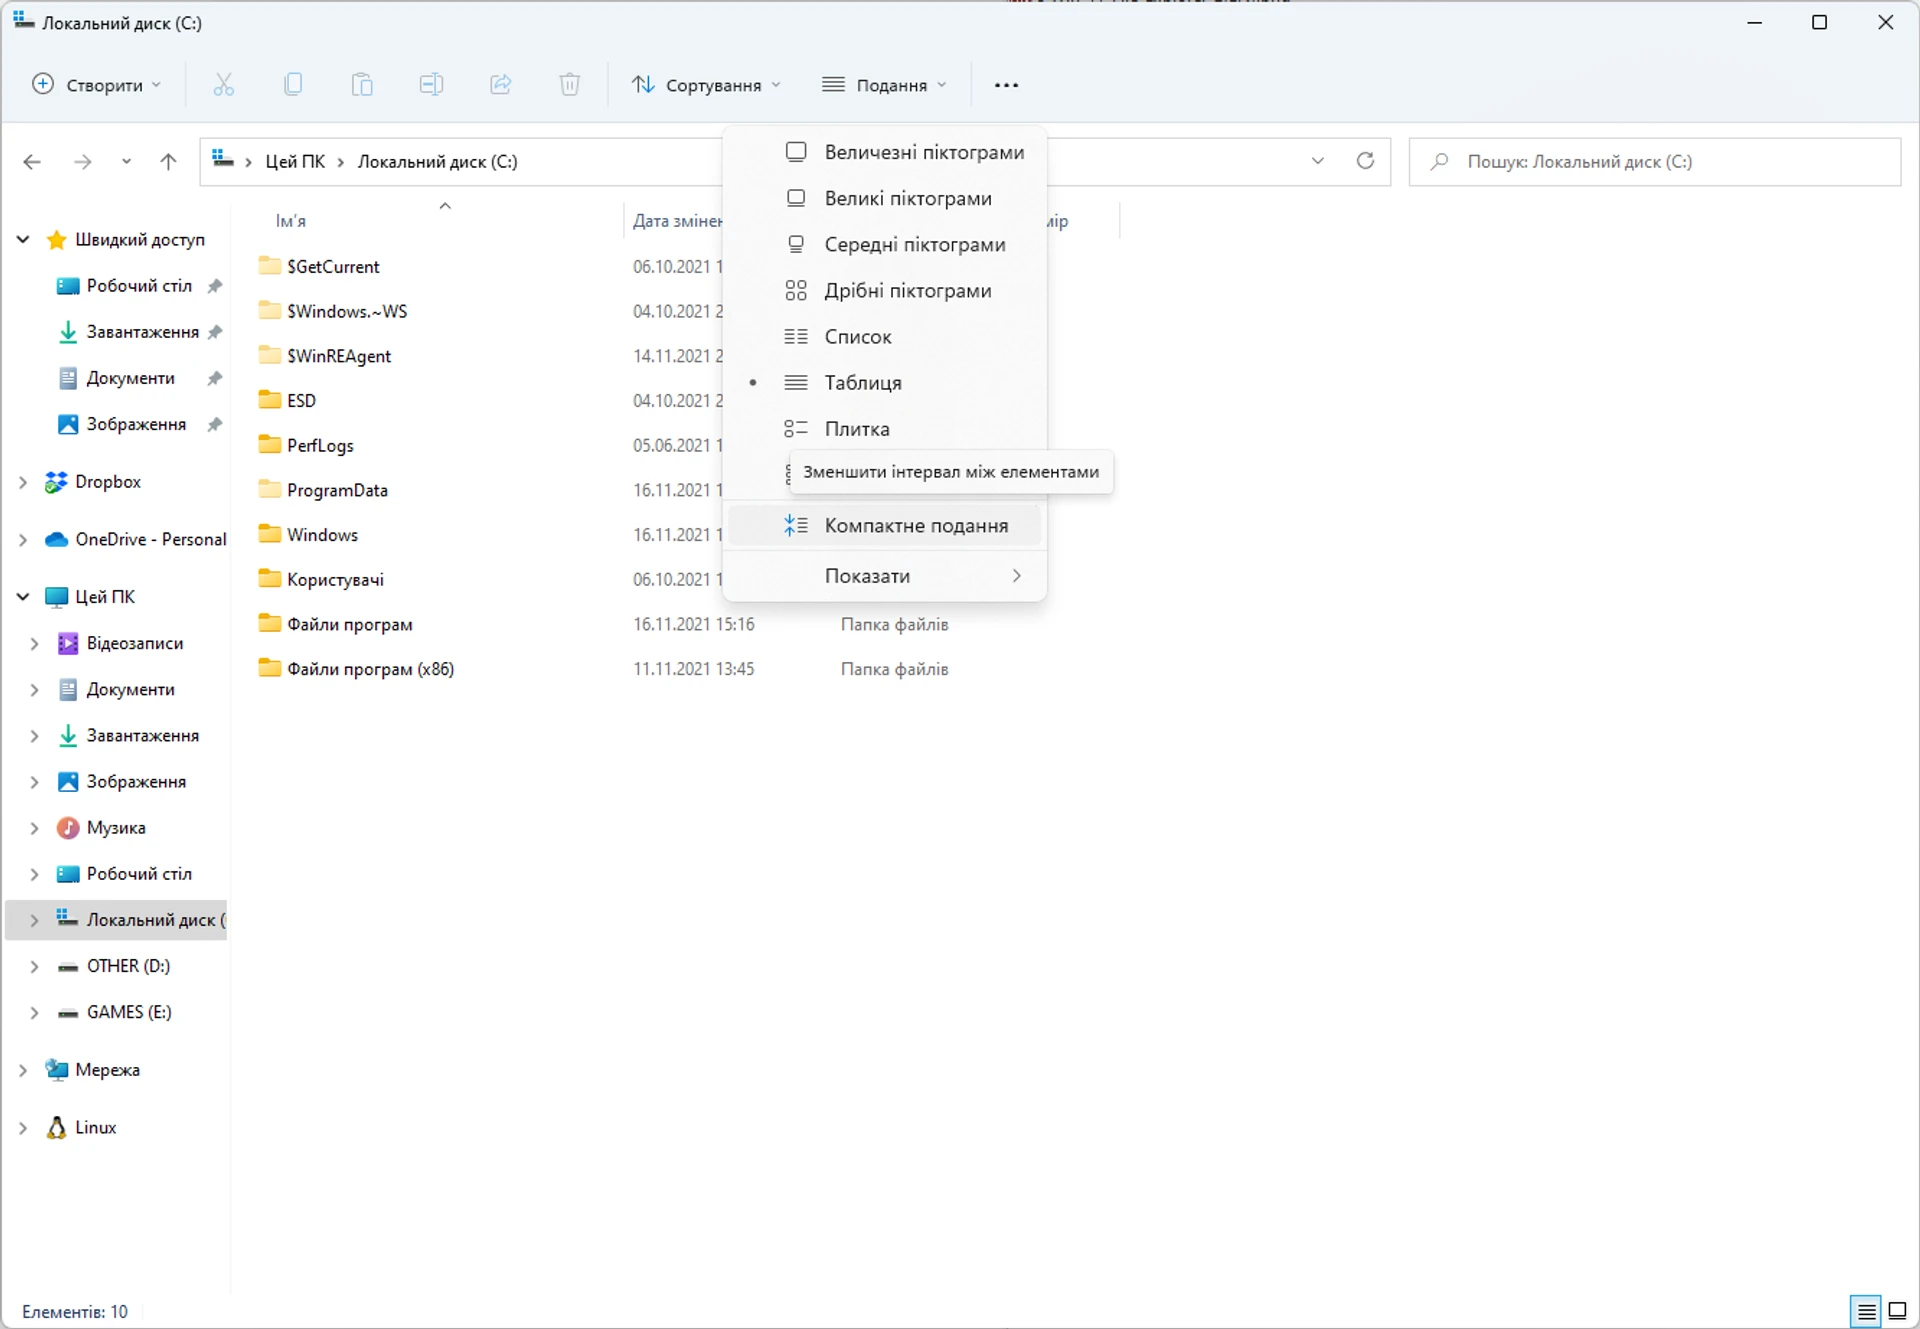1920x1329 pixels.
Task: Select the $WinREAgent folder
Action: (x=339, y=356)
